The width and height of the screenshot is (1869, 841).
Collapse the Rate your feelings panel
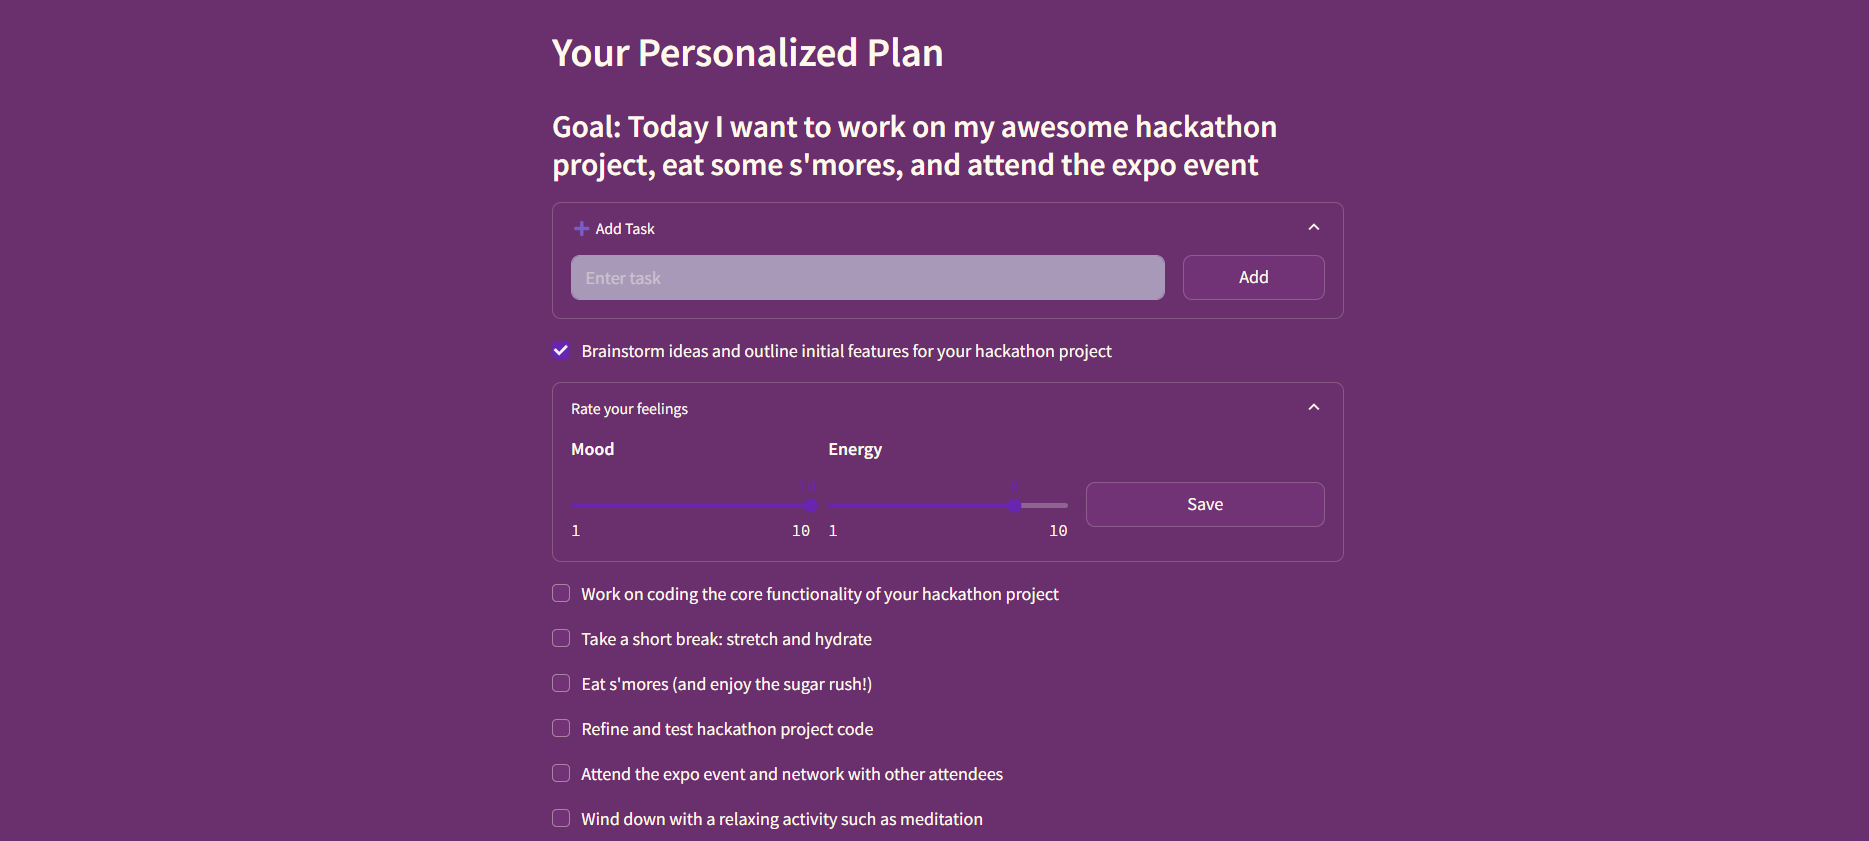pyautogui.click(x=1314, y=408)
